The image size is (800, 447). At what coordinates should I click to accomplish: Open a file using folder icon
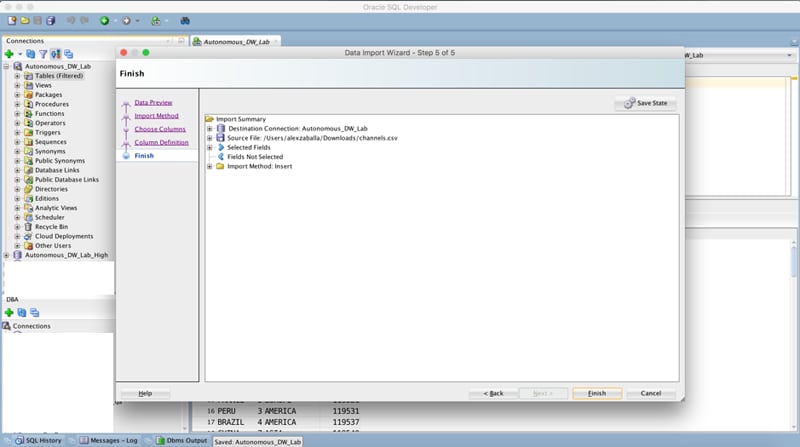24,20
